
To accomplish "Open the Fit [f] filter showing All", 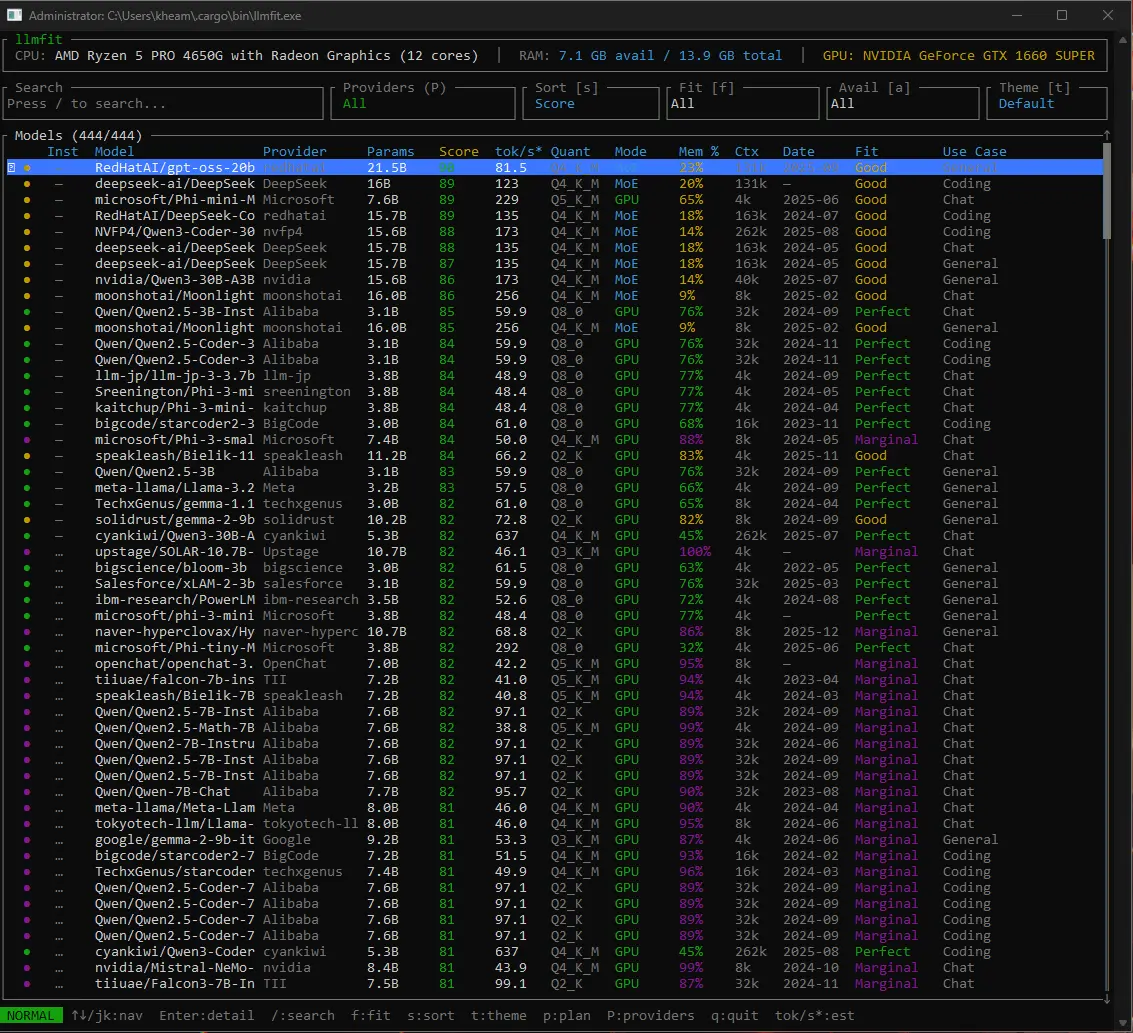I will tap(744, 103).
